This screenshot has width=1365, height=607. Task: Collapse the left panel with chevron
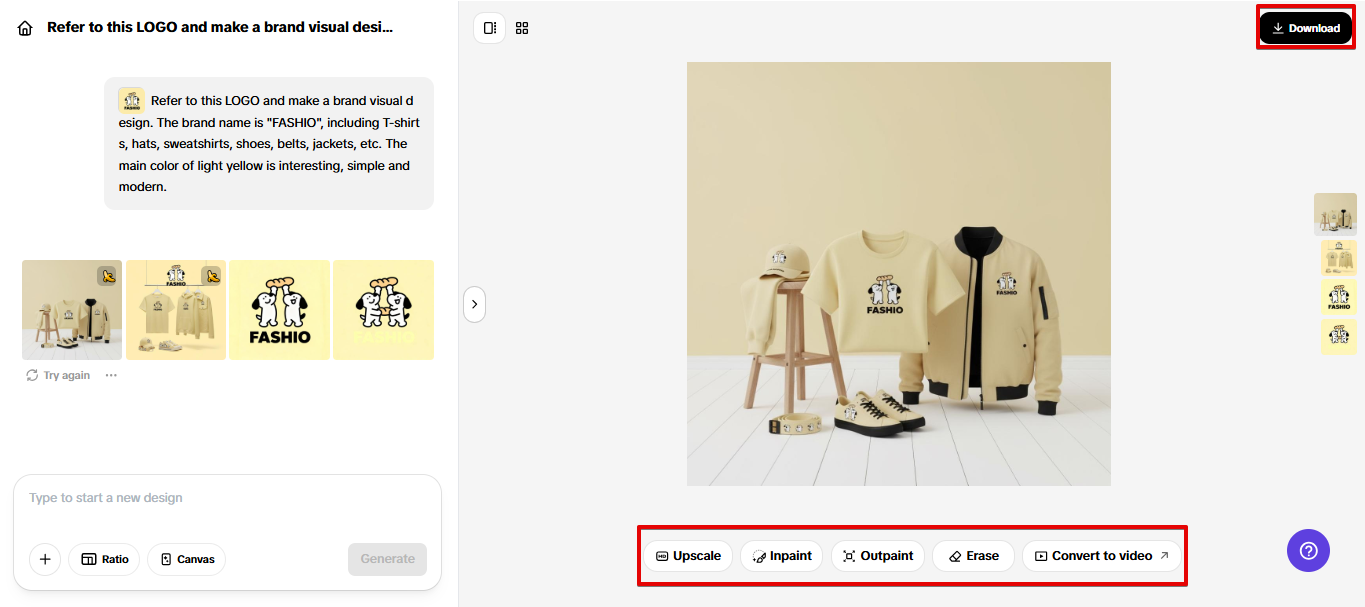point(474,304)
